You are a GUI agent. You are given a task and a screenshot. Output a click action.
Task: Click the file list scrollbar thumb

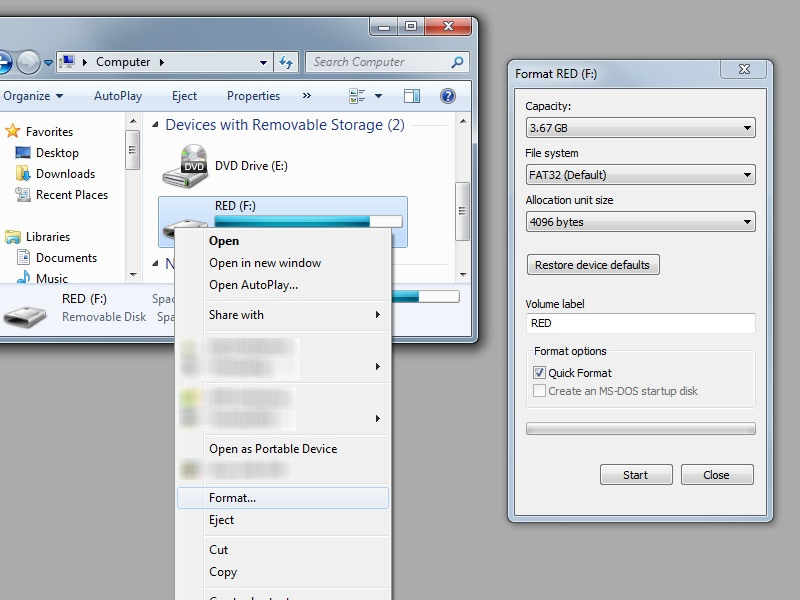(462, 211)
